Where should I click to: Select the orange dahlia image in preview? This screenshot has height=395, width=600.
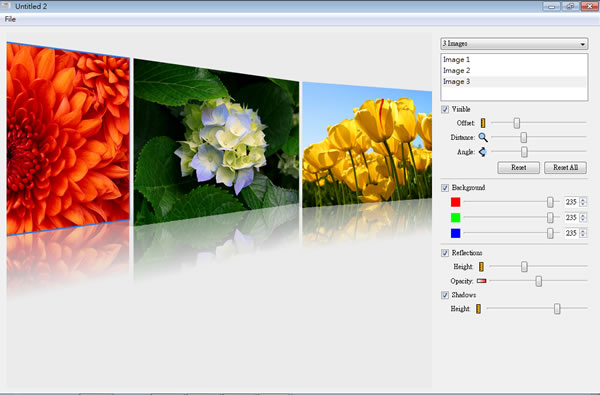(x=68, y=139)
